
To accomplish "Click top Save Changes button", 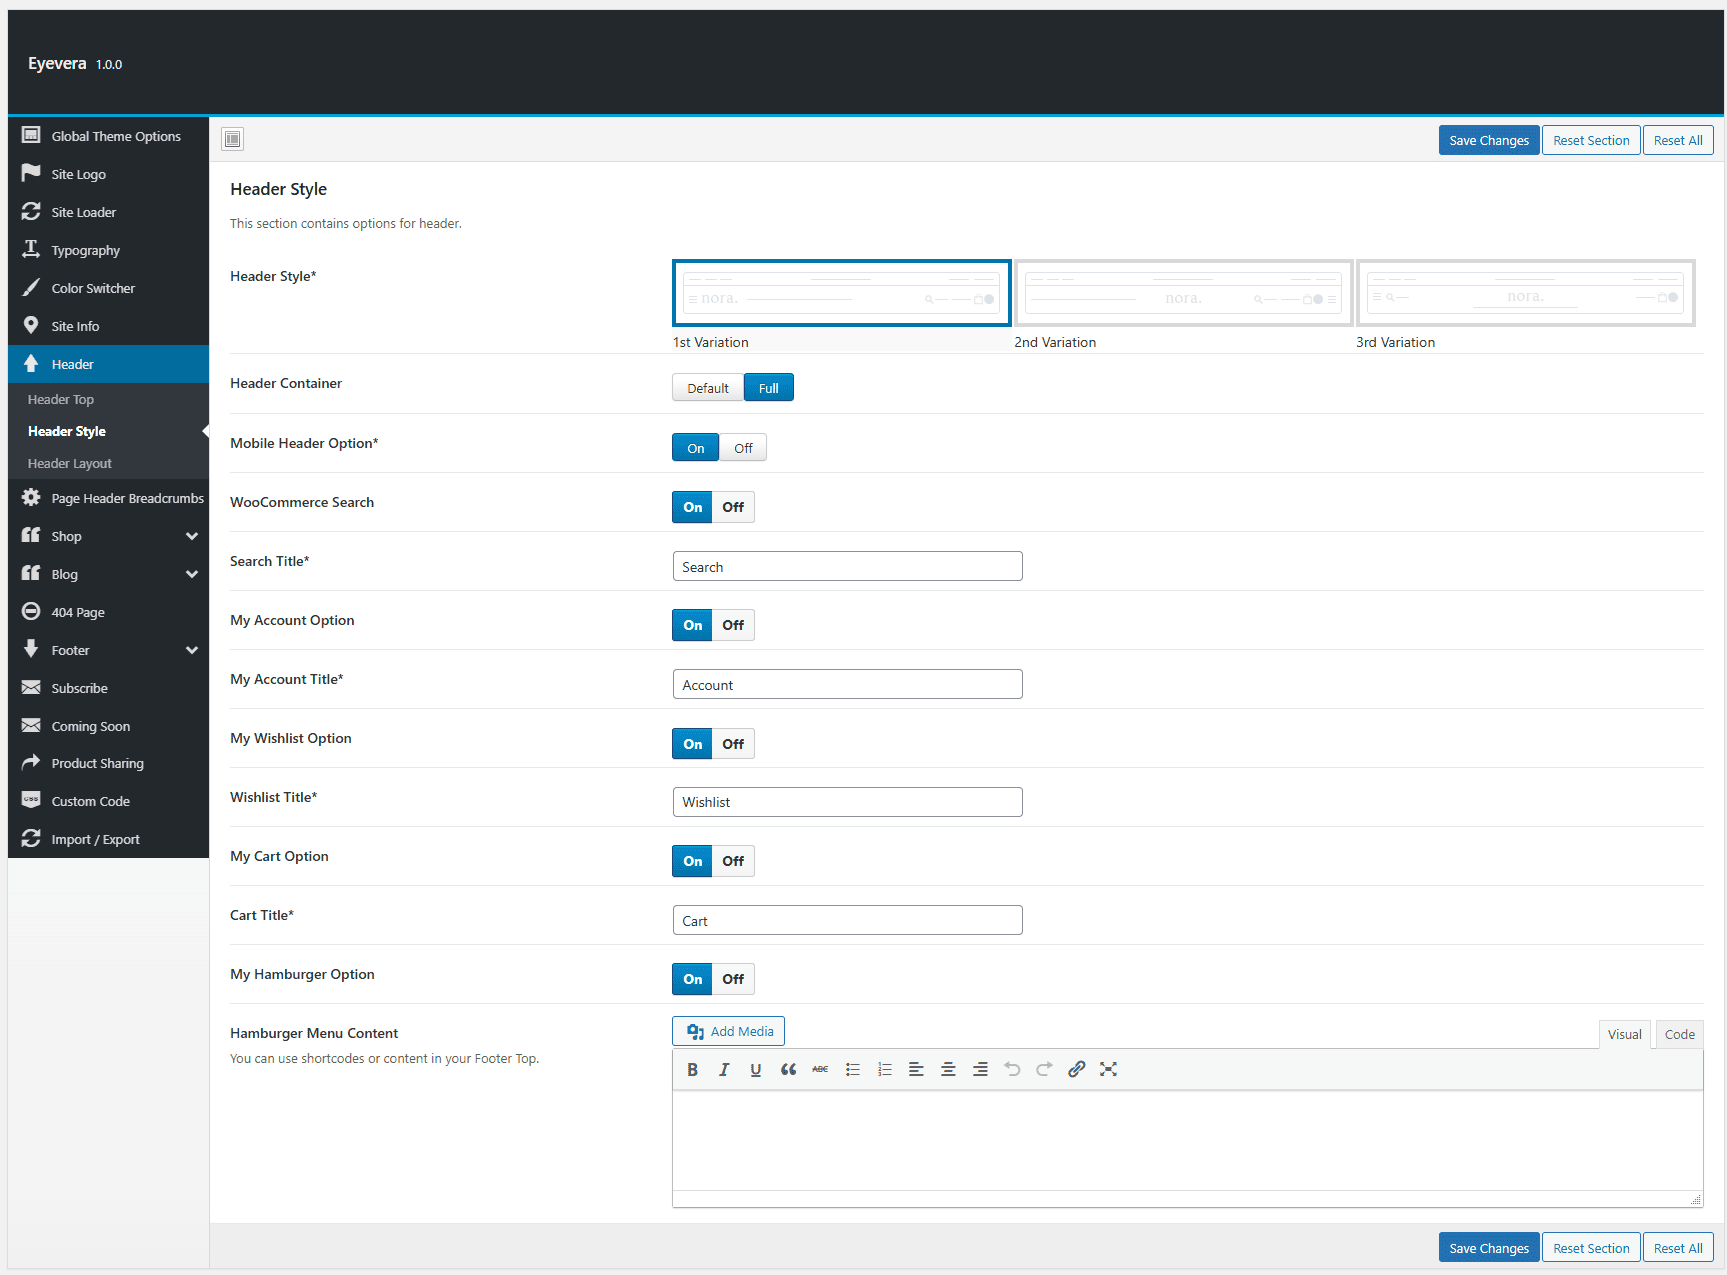I will point(1489,140).
